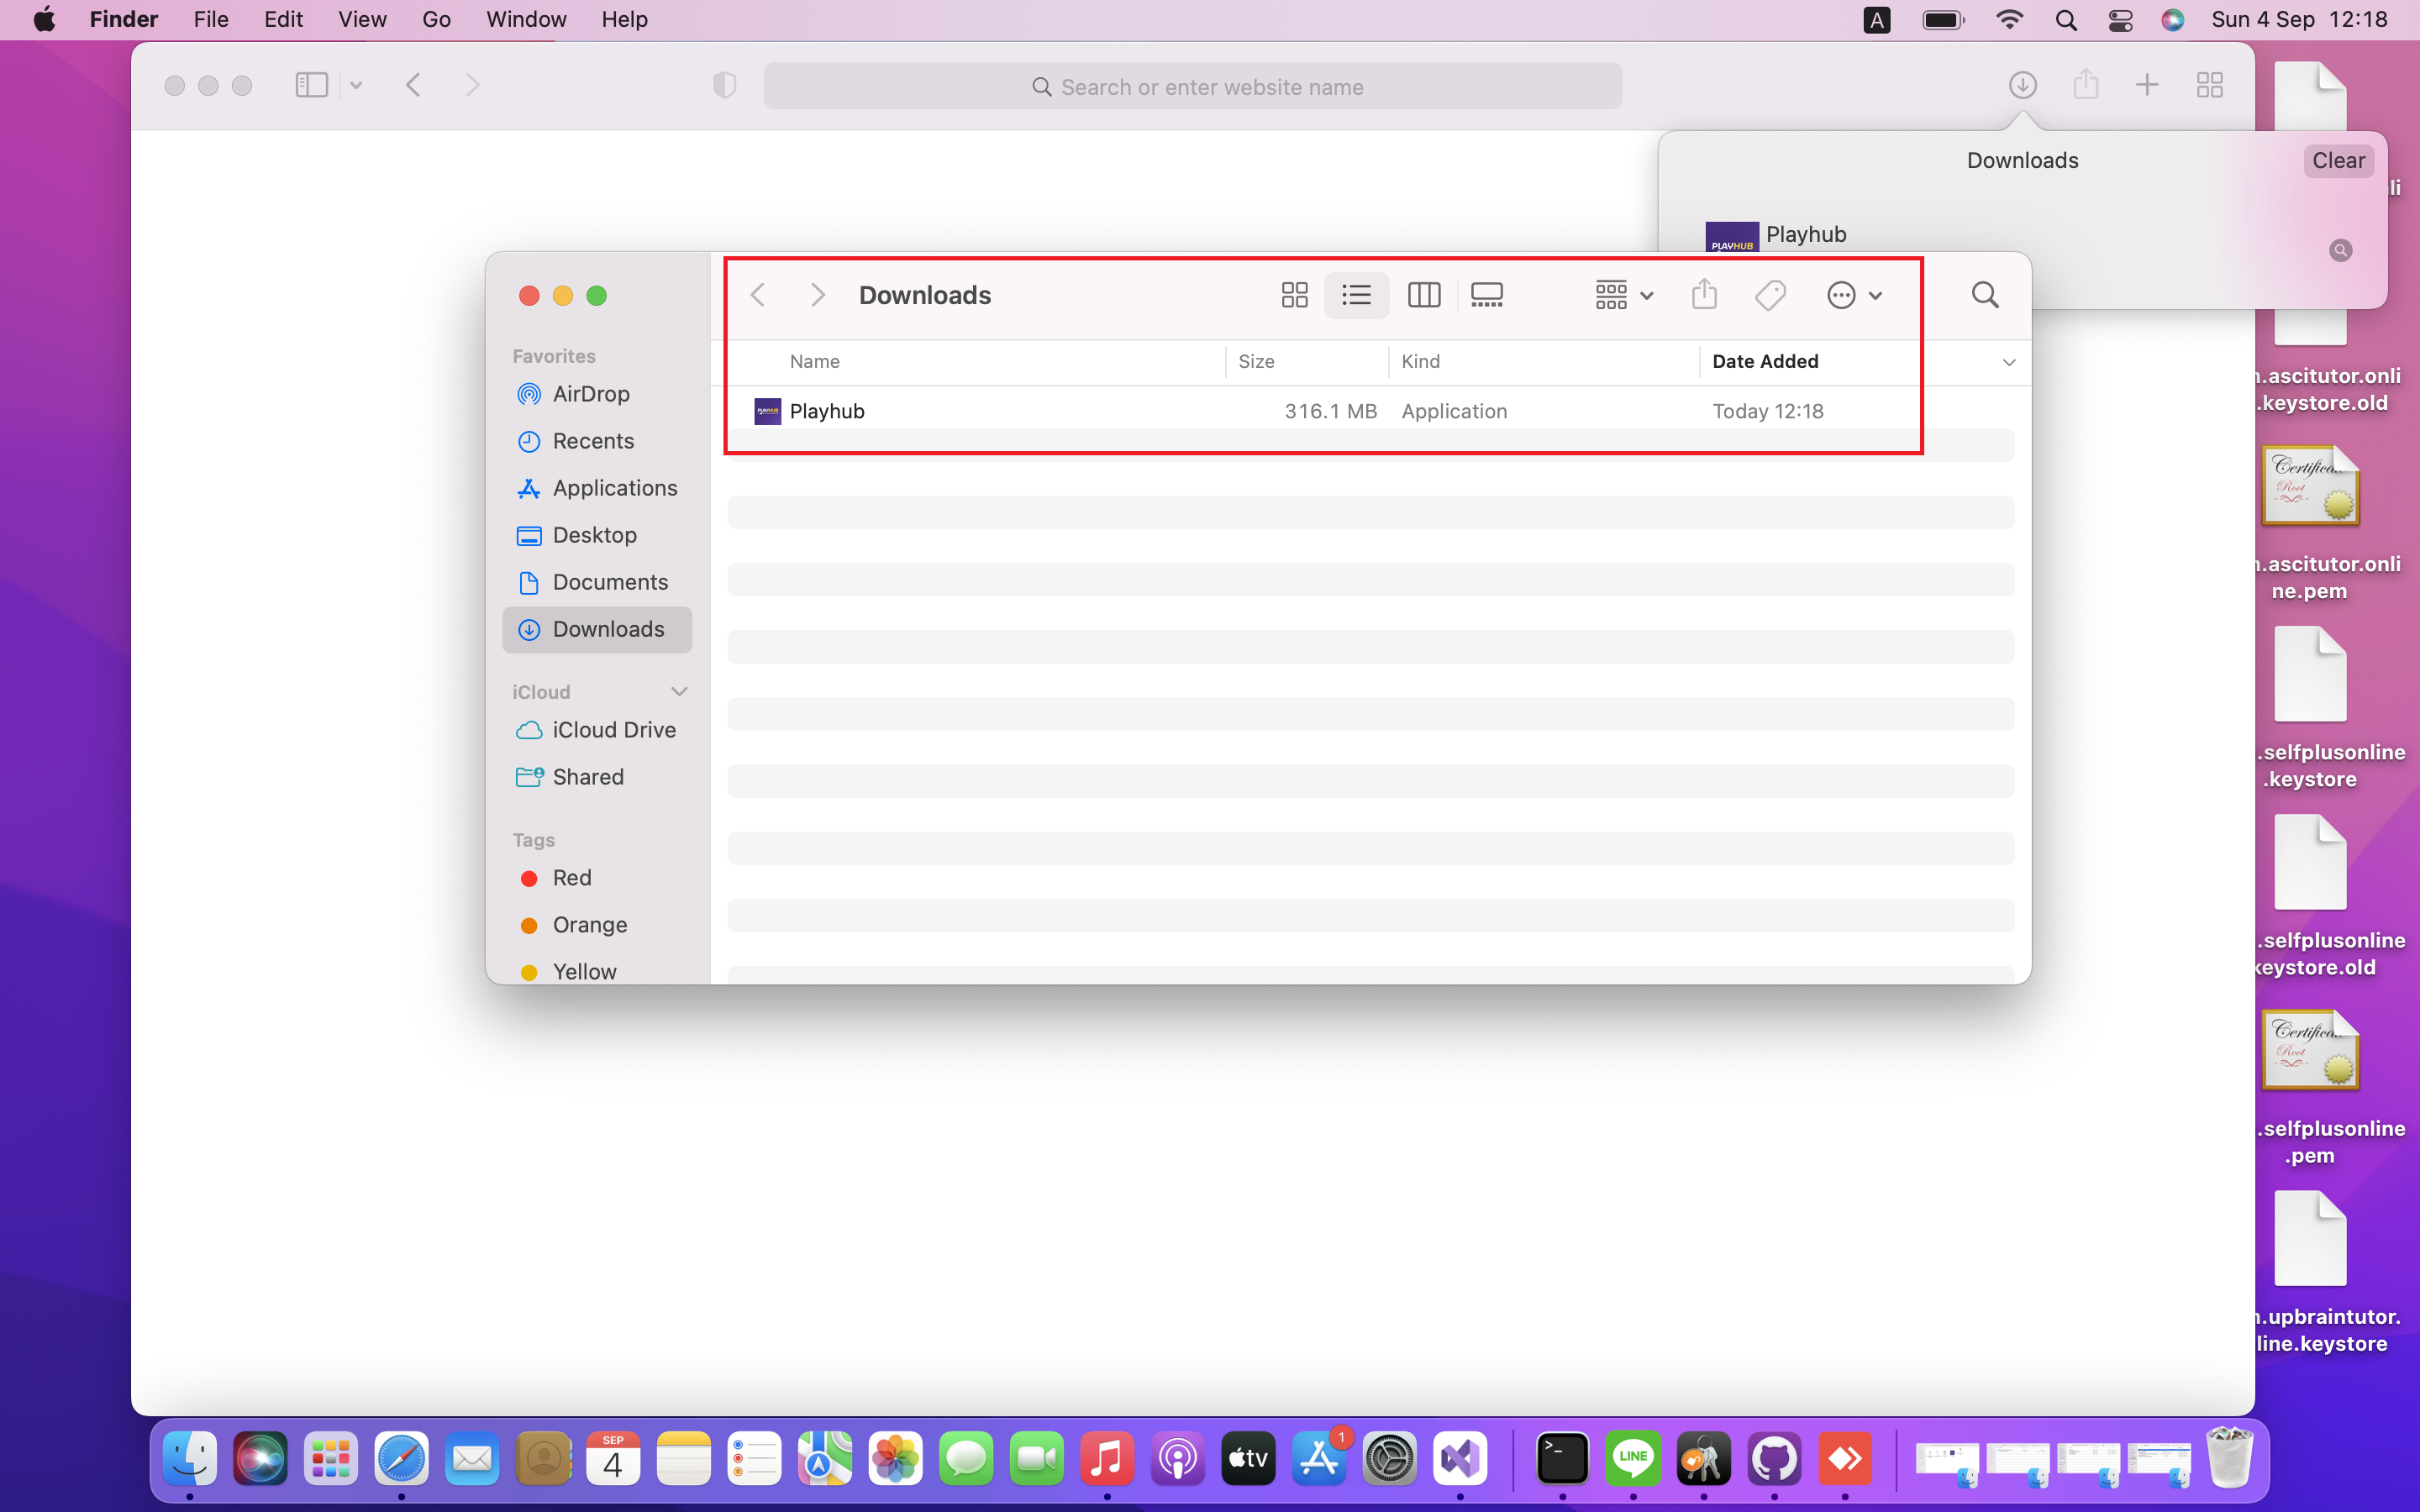Open the Apple menu
The image size is (2420, 1512).
44,19
